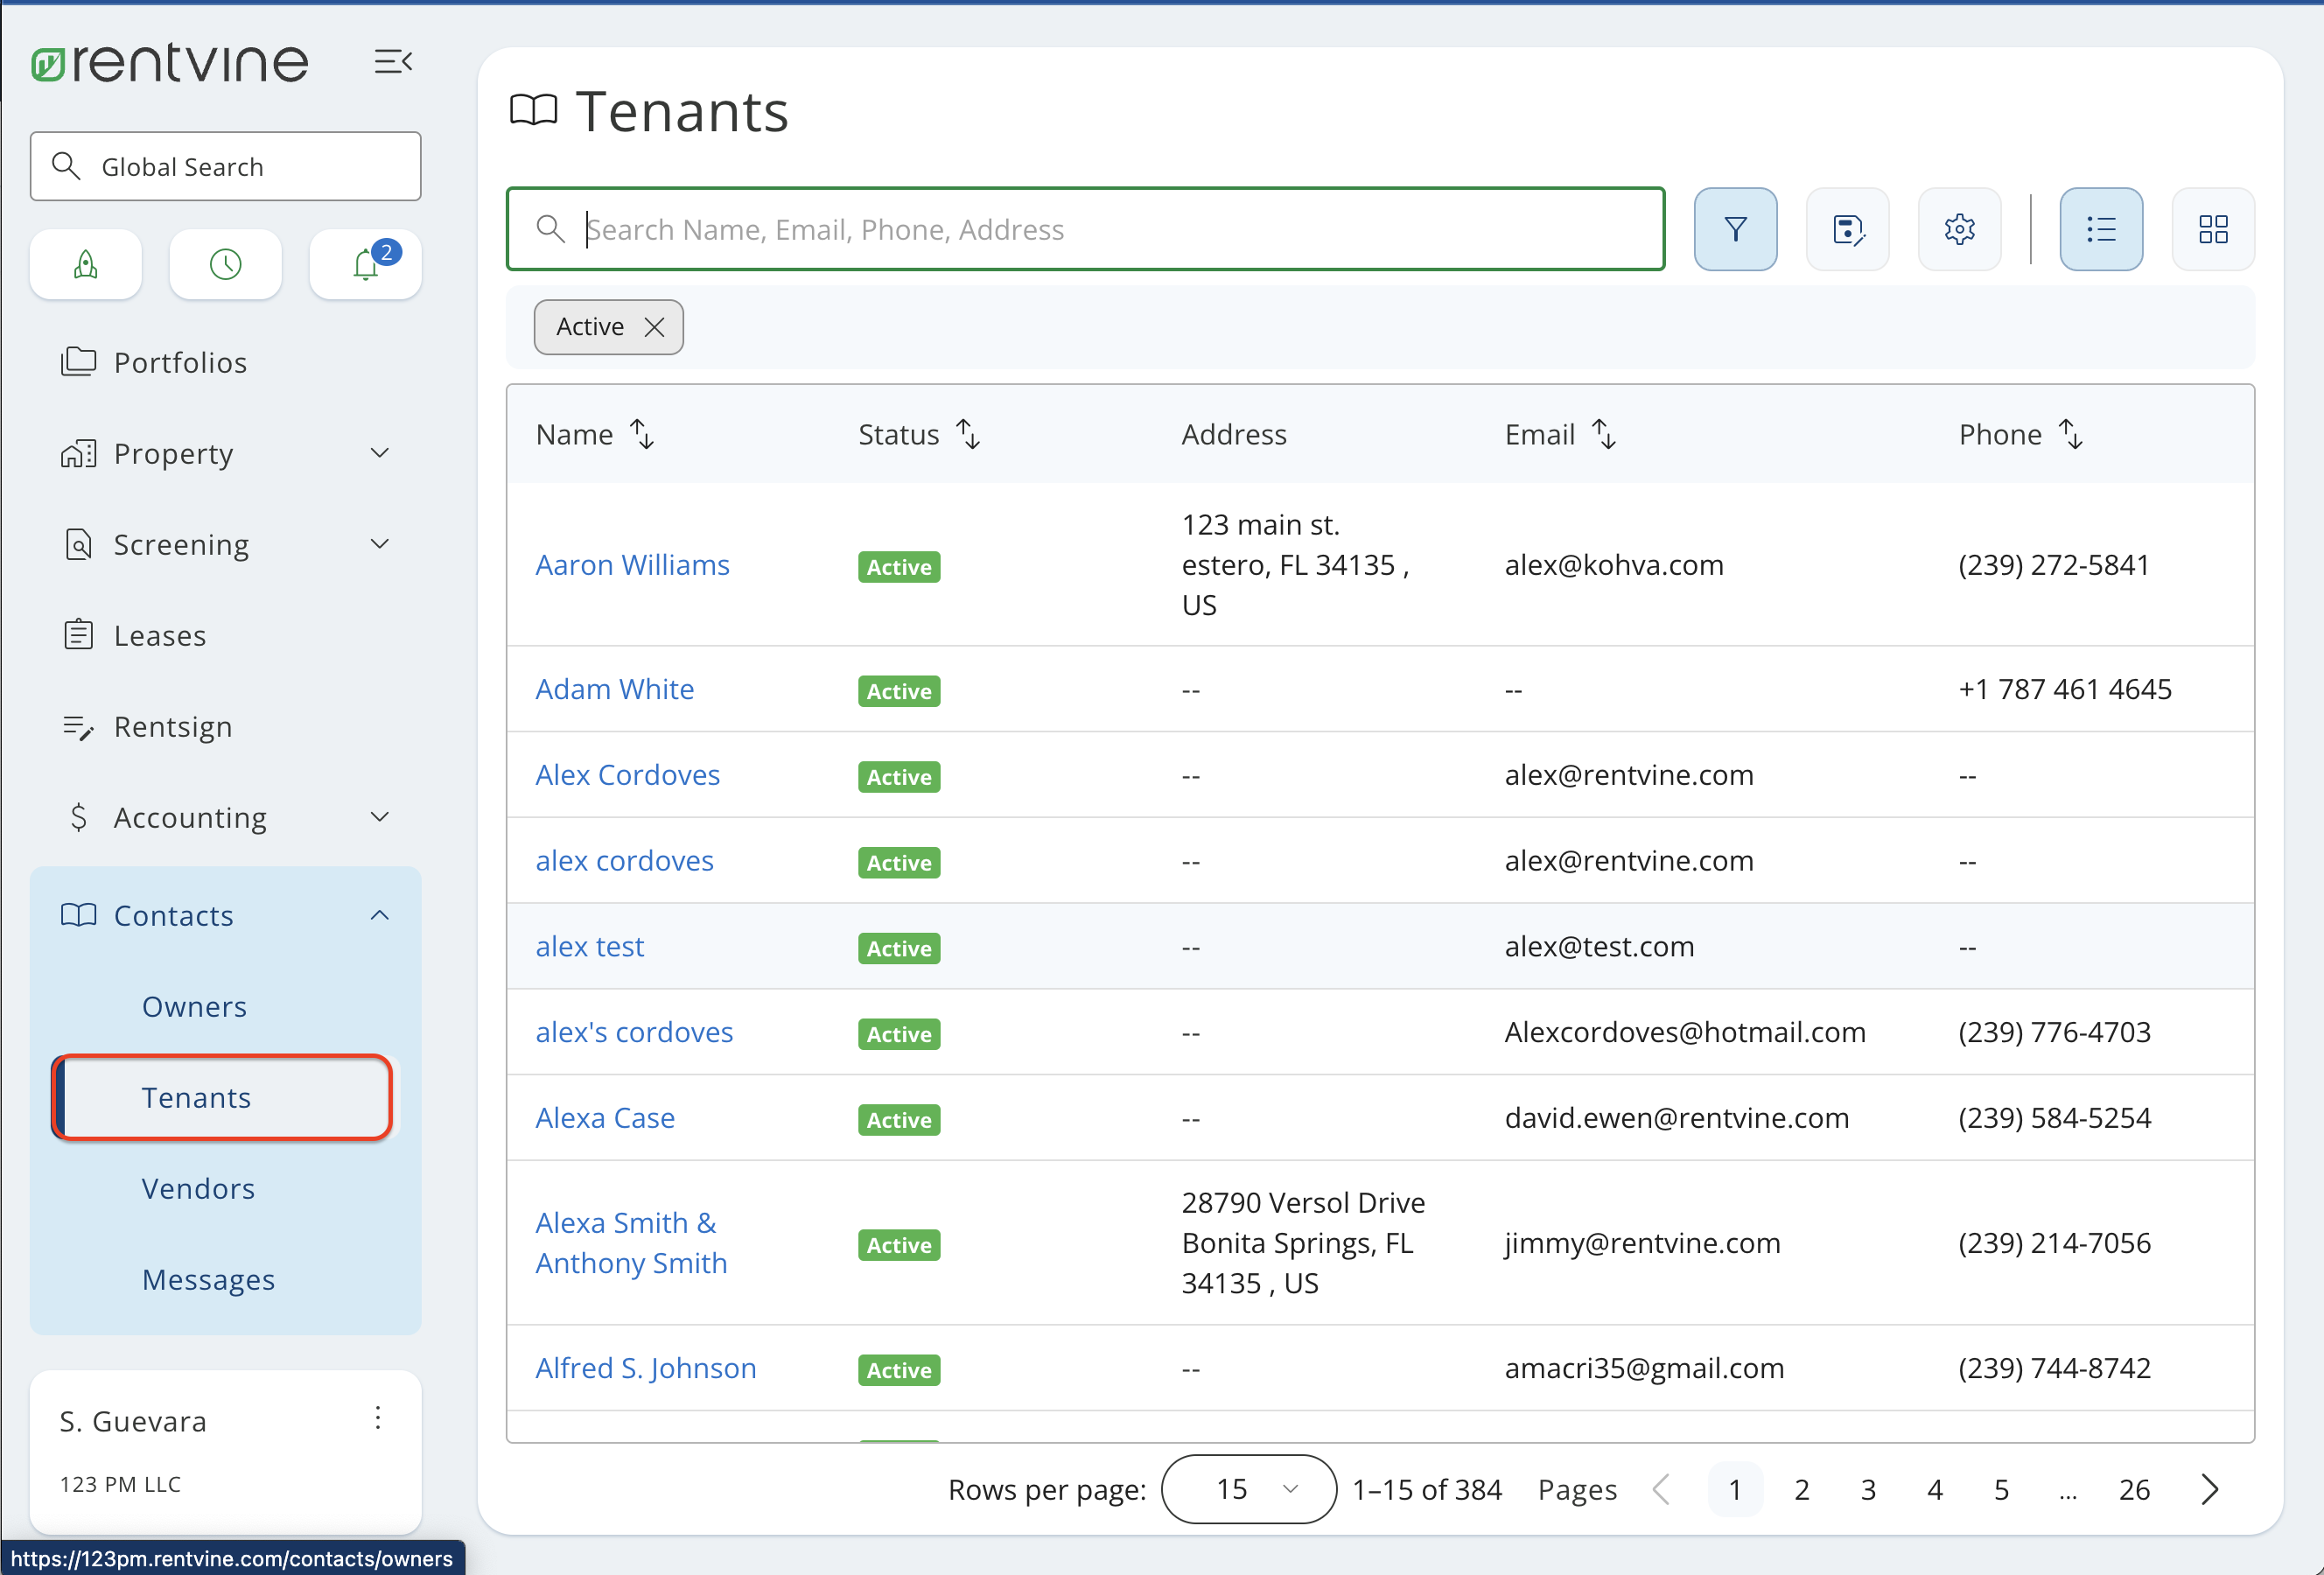
Task: Toggle sorting on the Phone column
Action: tap(2070, 433)
